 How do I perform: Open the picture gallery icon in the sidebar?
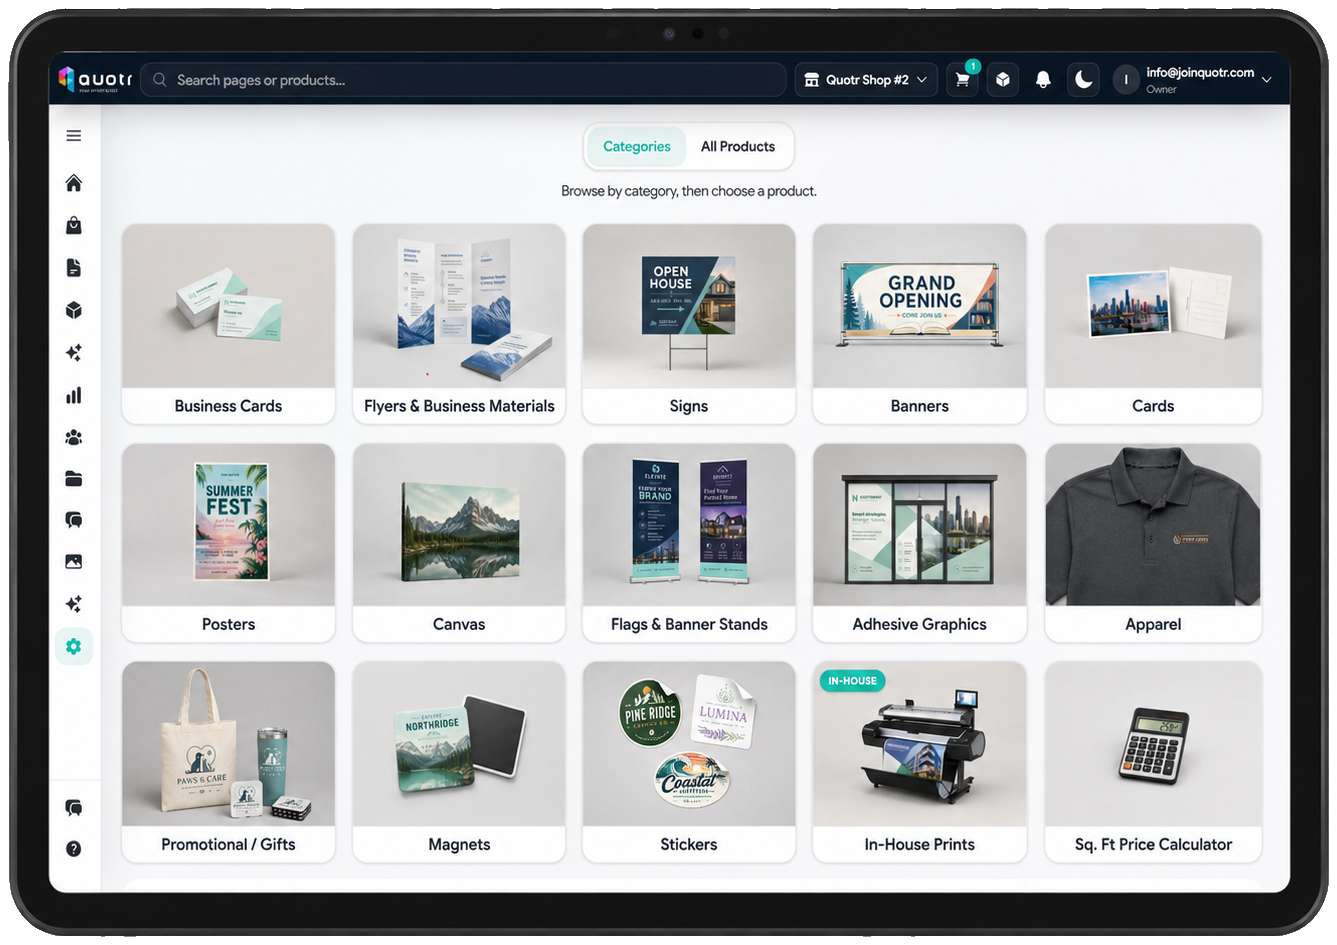[73, 562]
